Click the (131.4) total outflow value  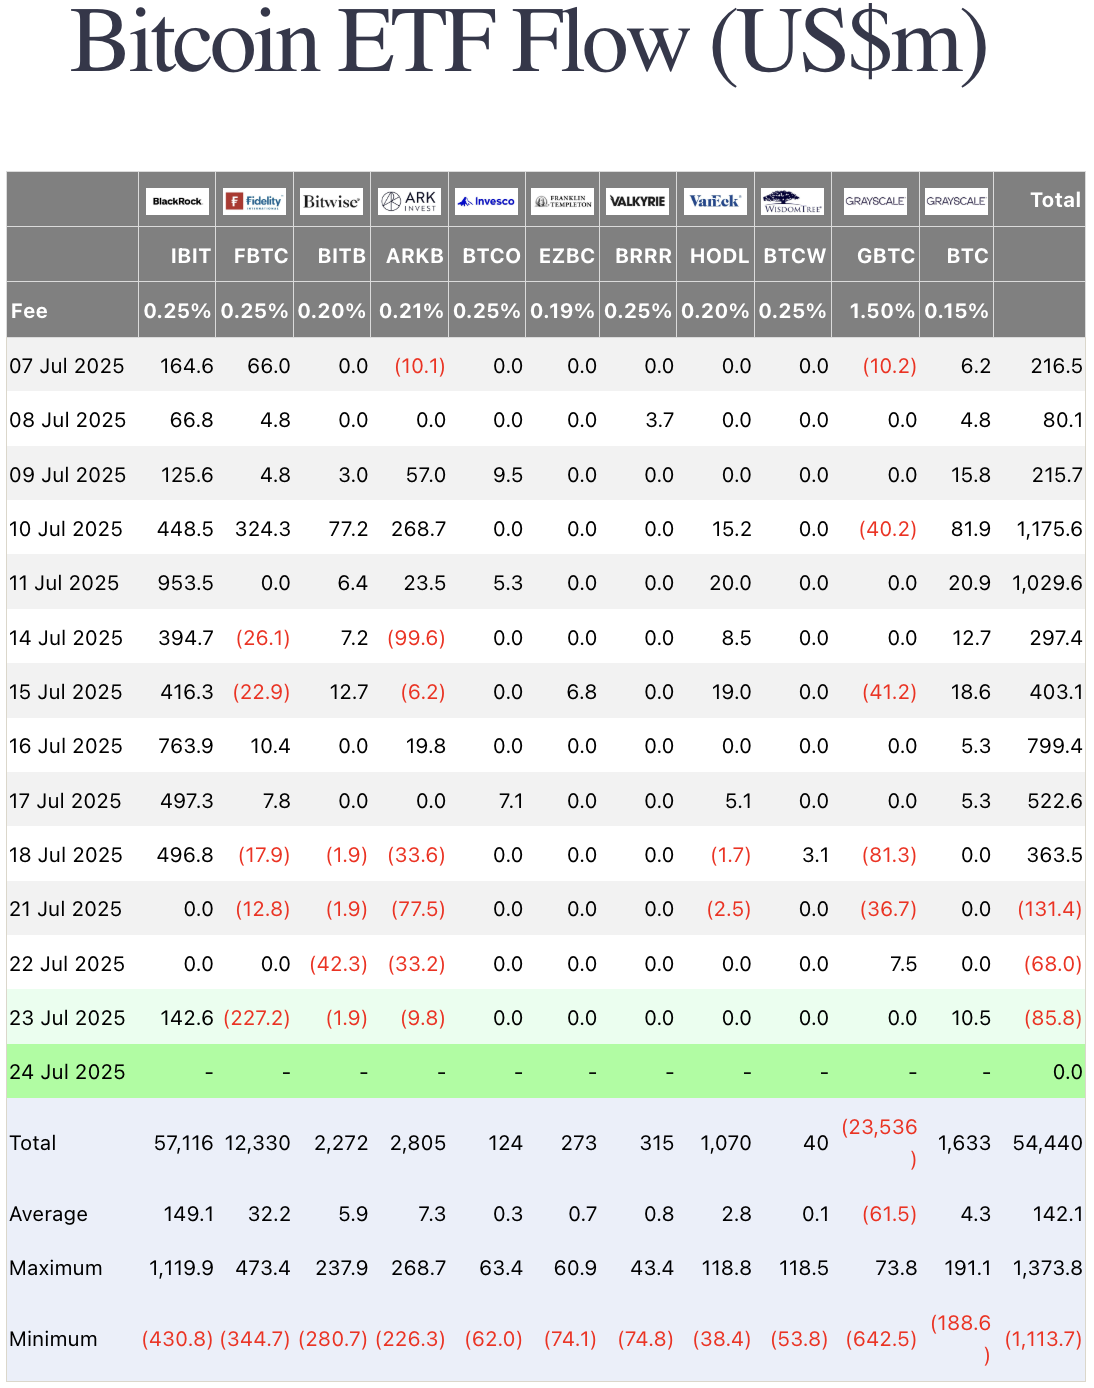[x=1050, y=909]
